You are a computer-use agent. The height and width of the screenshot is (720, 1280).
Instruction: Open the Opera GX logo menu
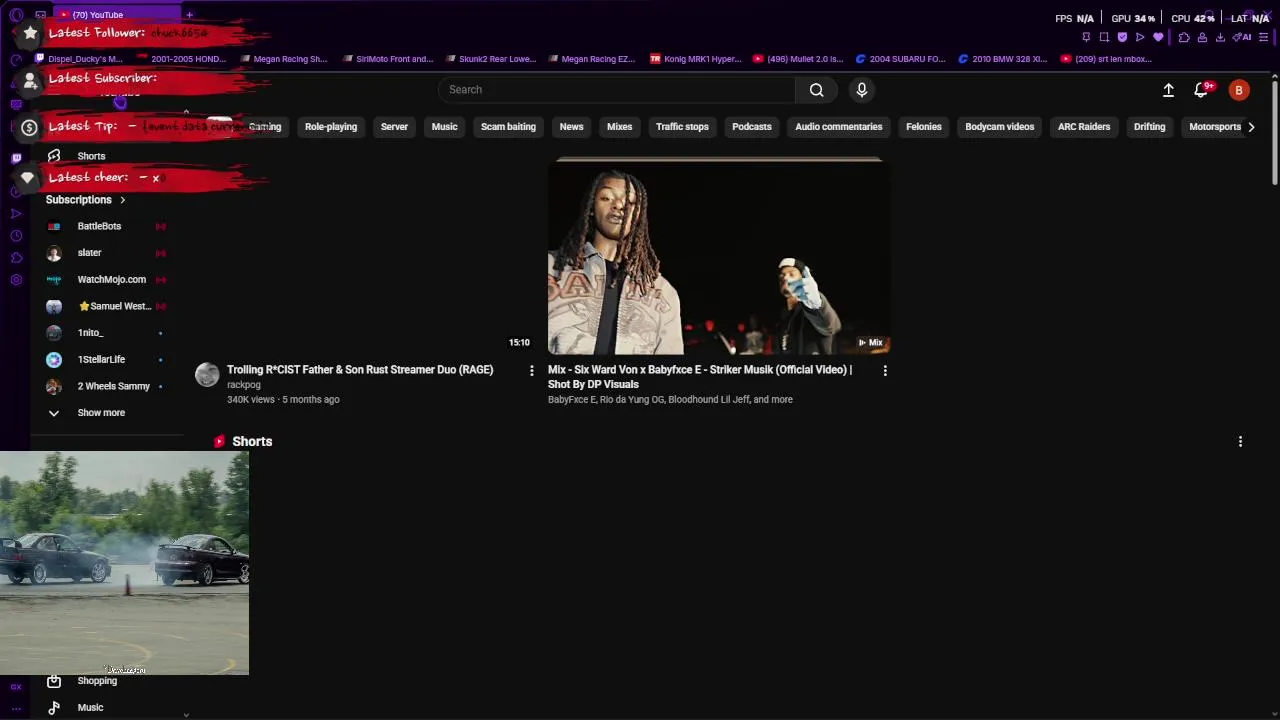(x=16, y=15)
